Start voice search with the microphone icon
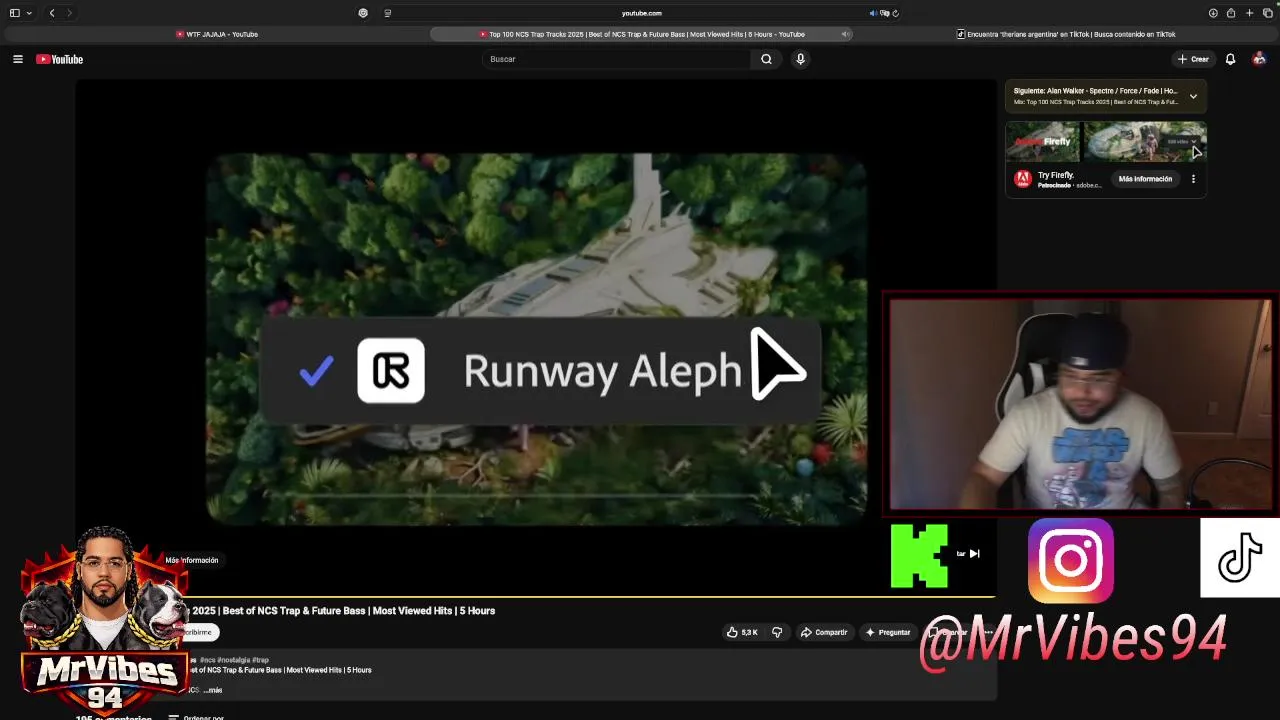 click(800, 59)
